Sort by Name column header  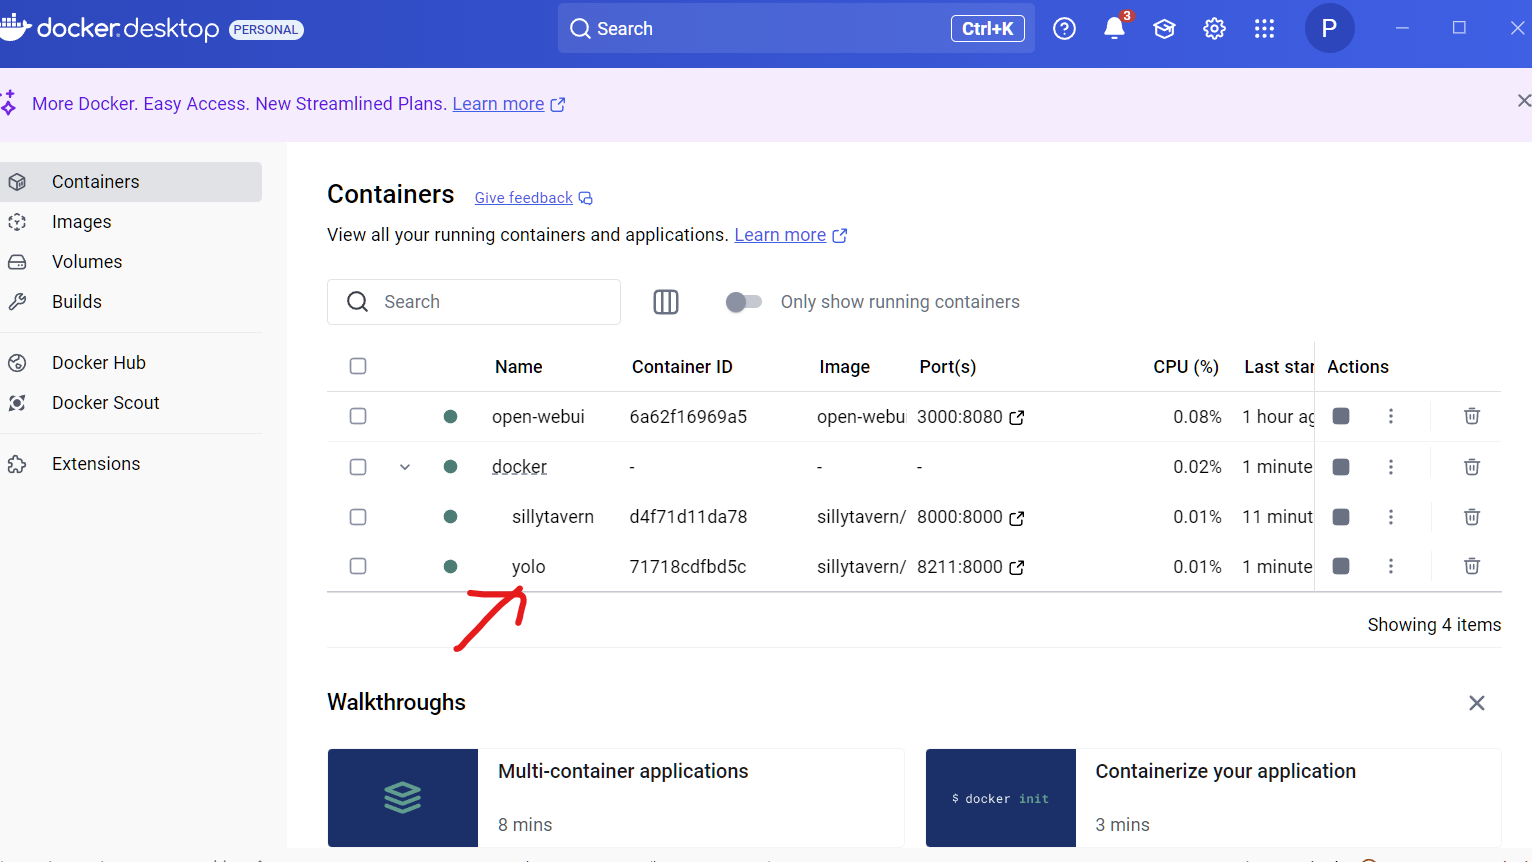coord(518,367)
